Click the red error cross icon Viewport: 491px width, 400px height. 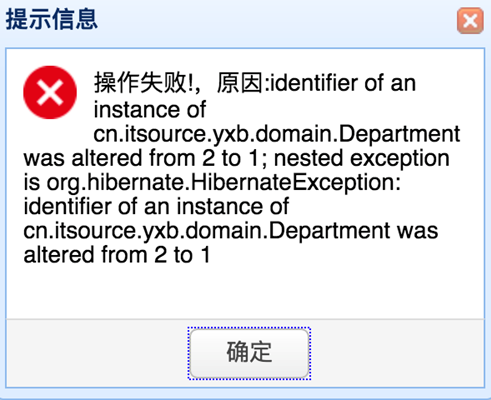pos(50,92)
